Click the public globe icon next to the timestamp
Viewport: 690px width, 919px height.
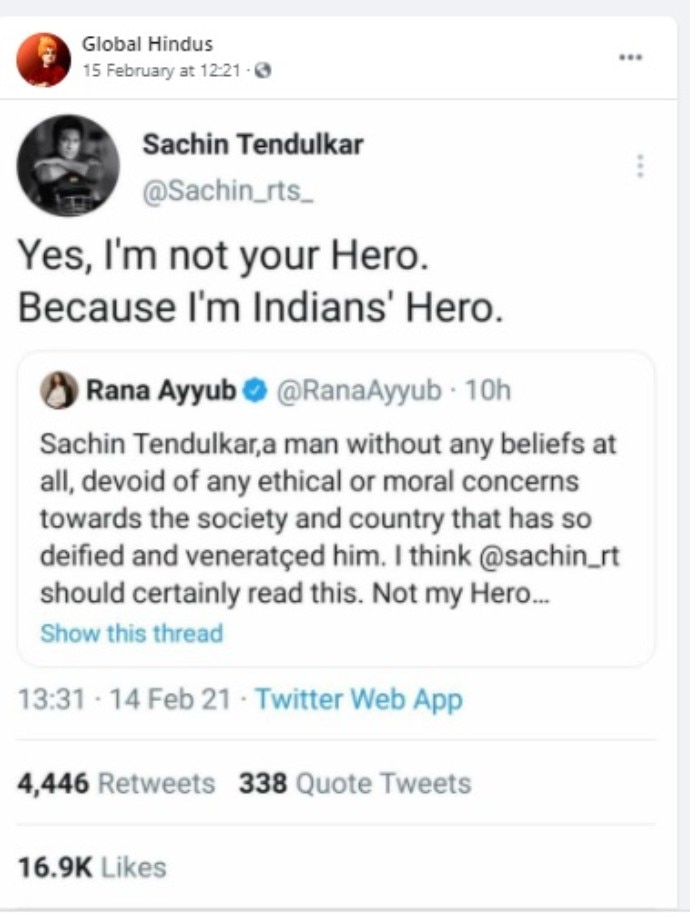264,71
